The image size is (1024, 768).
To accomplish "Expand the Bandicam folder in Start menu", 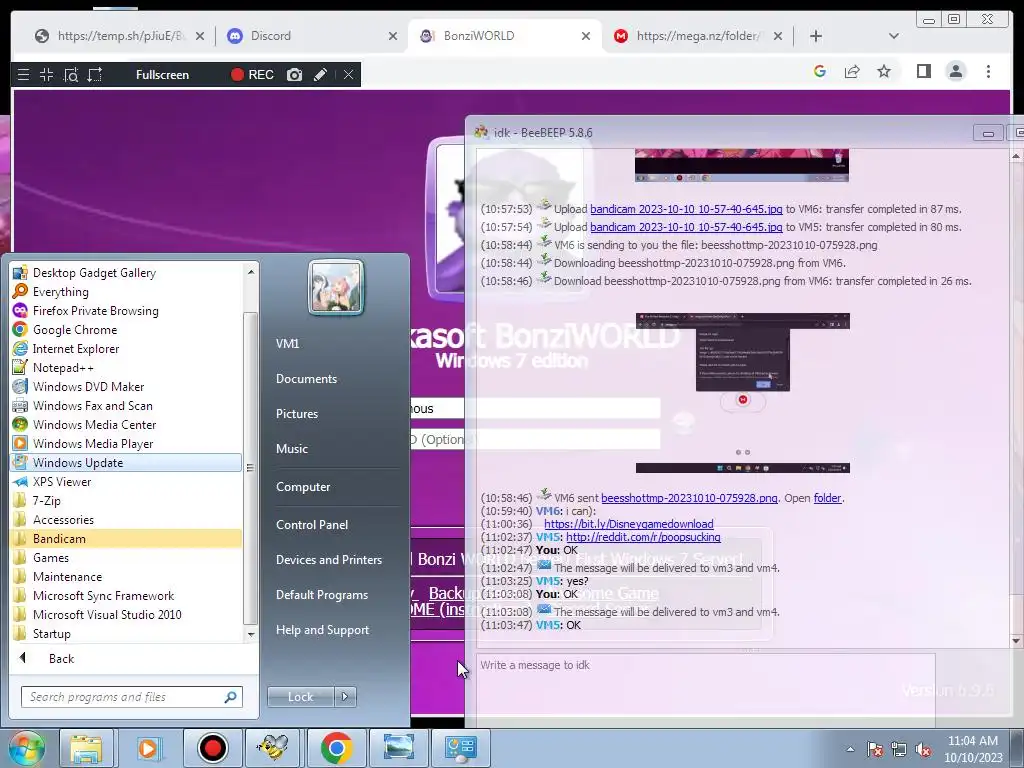I will point(127,538).
